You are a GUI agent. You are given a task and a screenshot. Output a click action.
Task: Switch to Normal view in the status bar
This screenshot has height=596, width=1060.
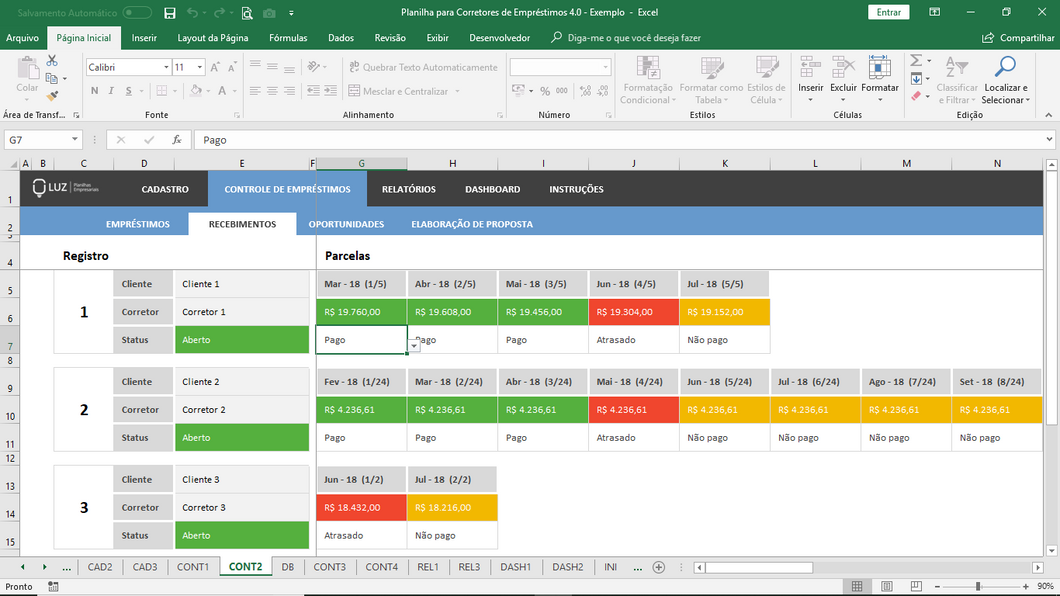click(x=857, y=587)
